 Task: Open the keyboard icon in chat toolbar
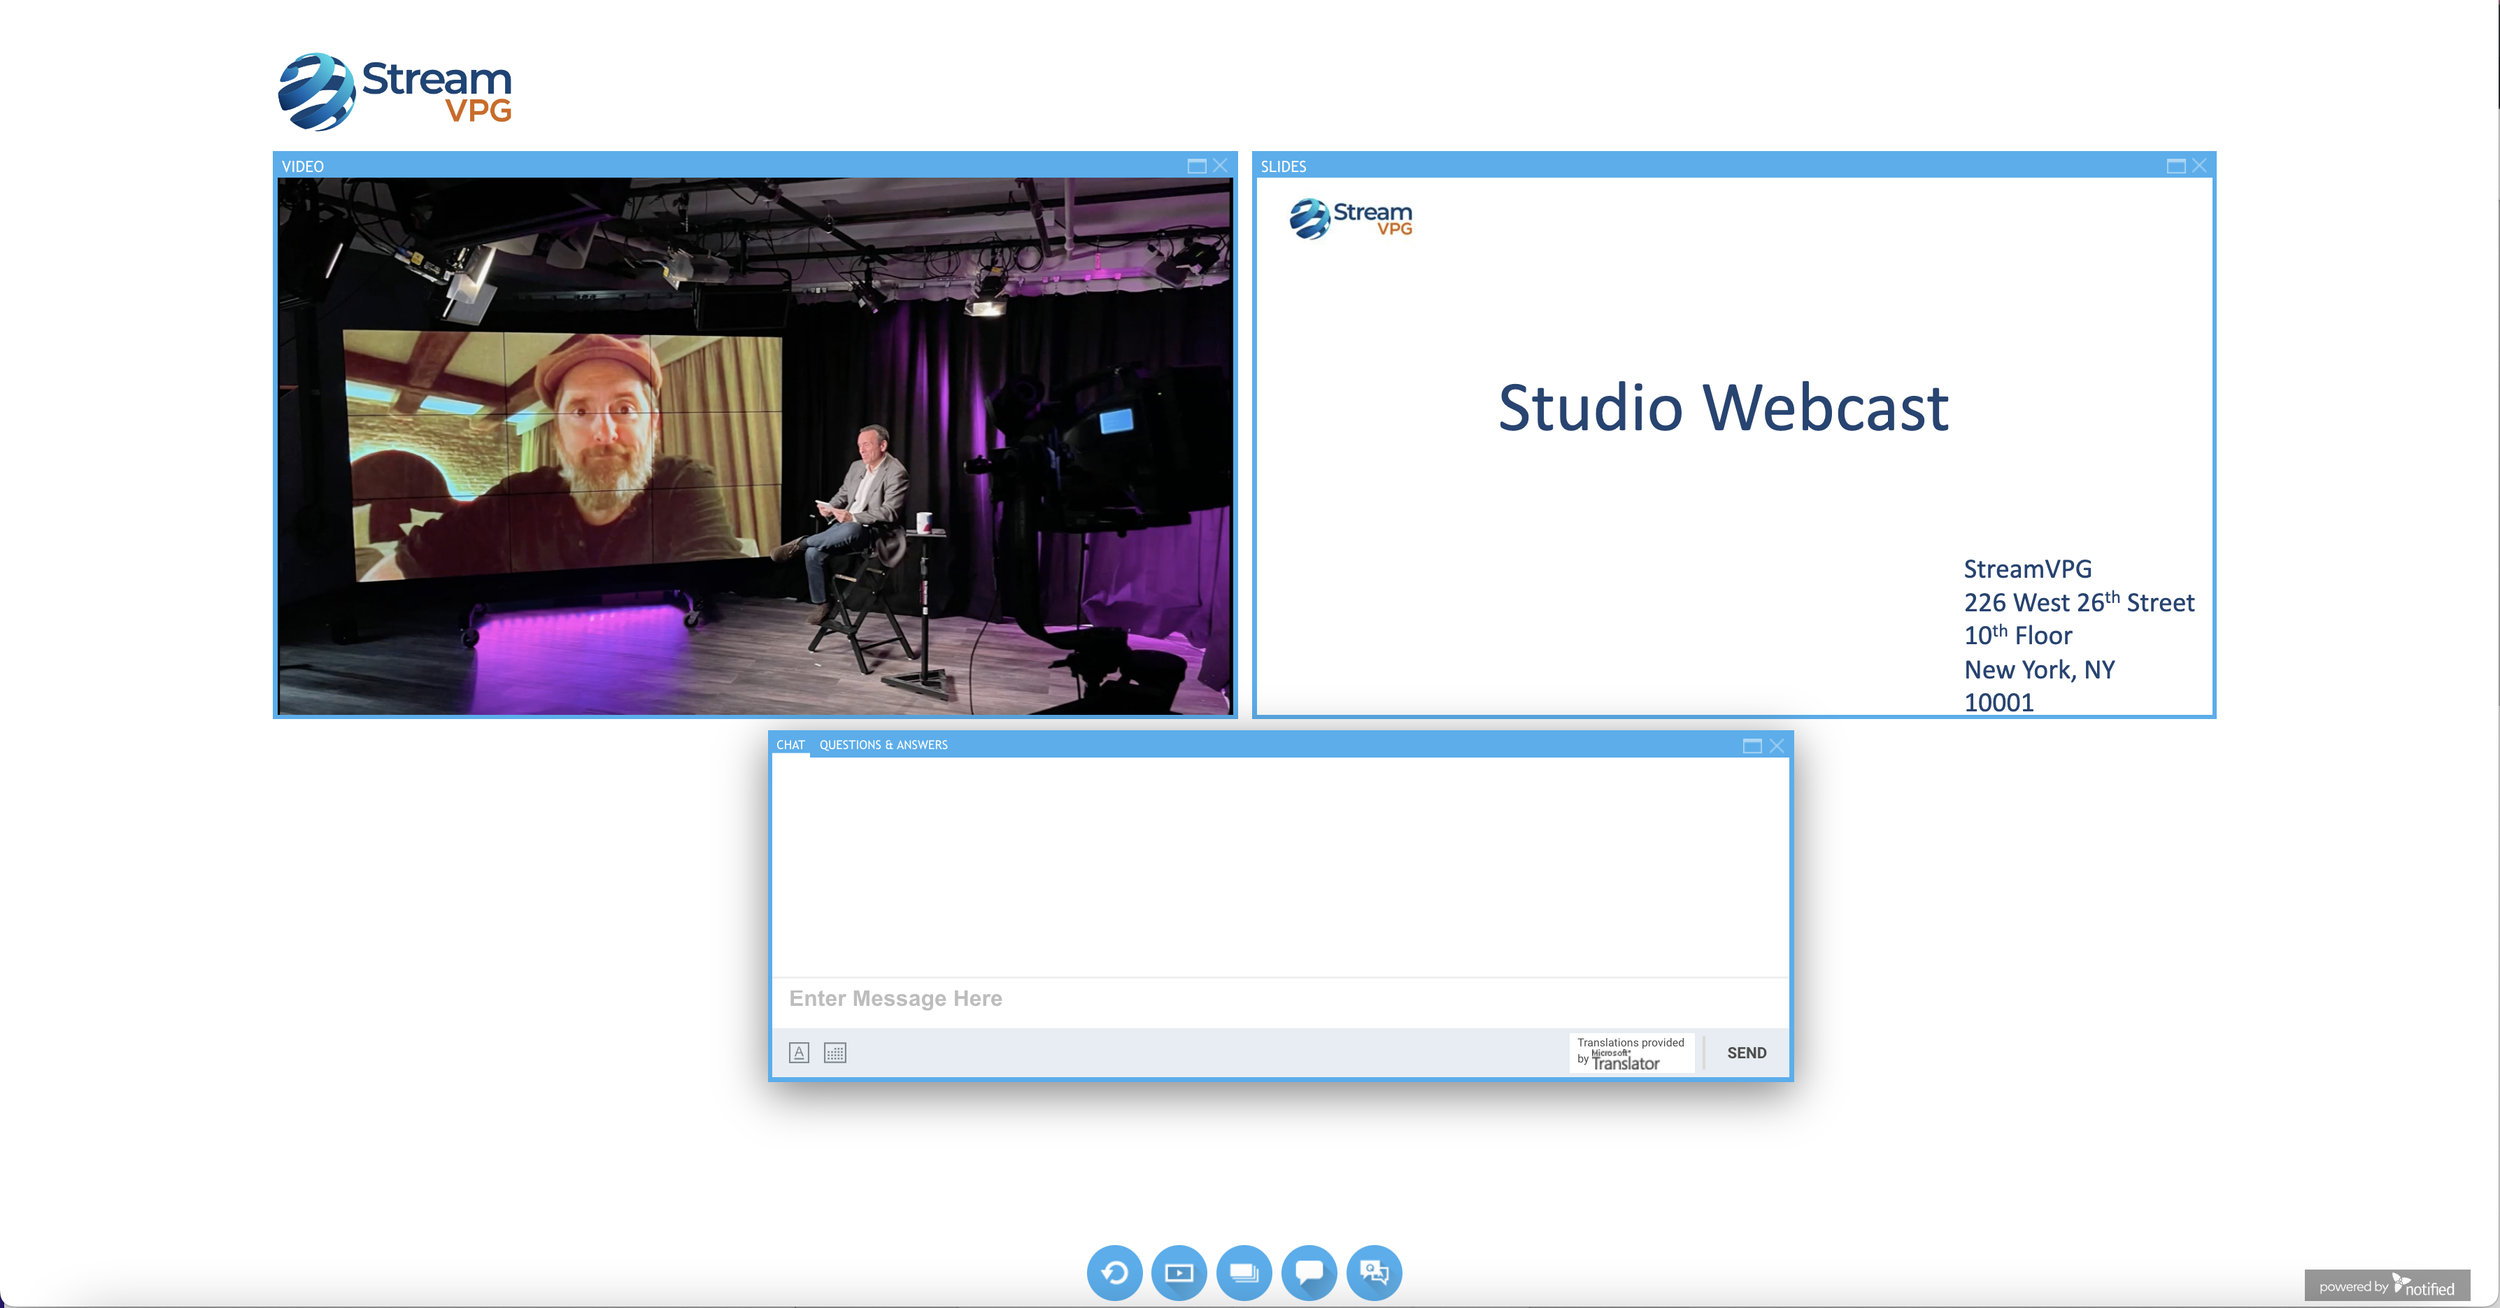835,1052
